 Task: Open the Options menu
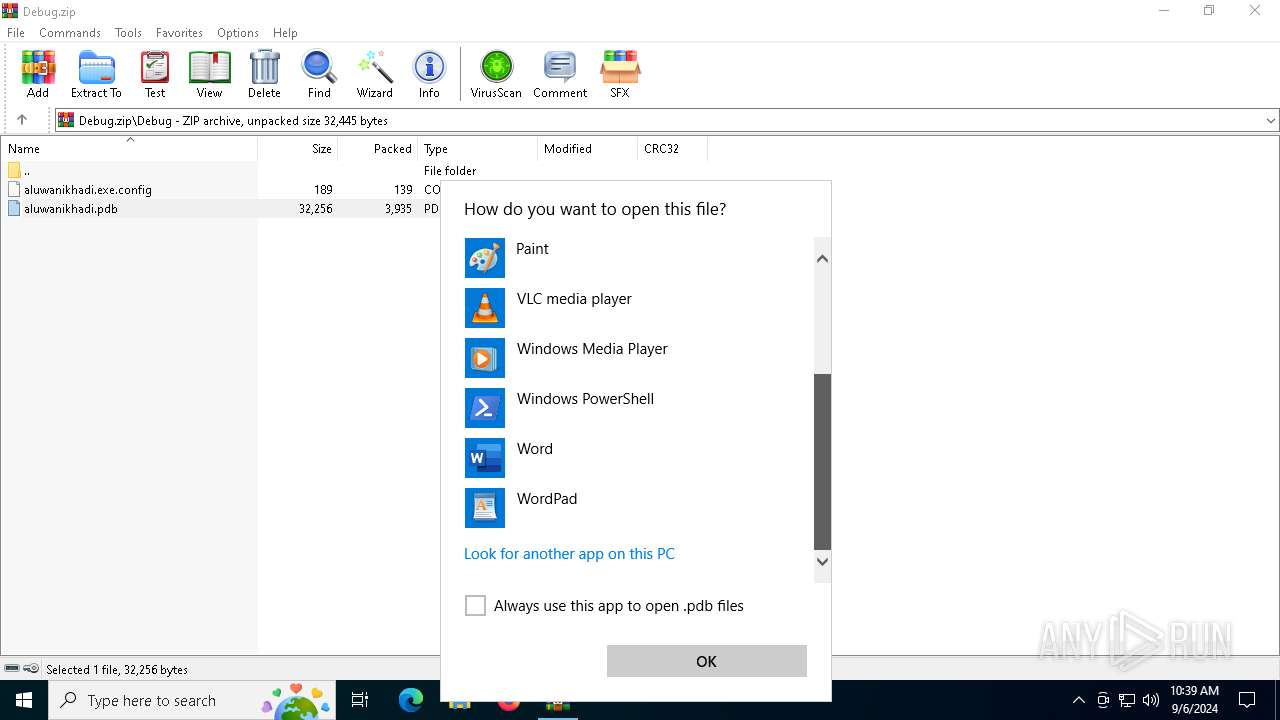(238, 32)
